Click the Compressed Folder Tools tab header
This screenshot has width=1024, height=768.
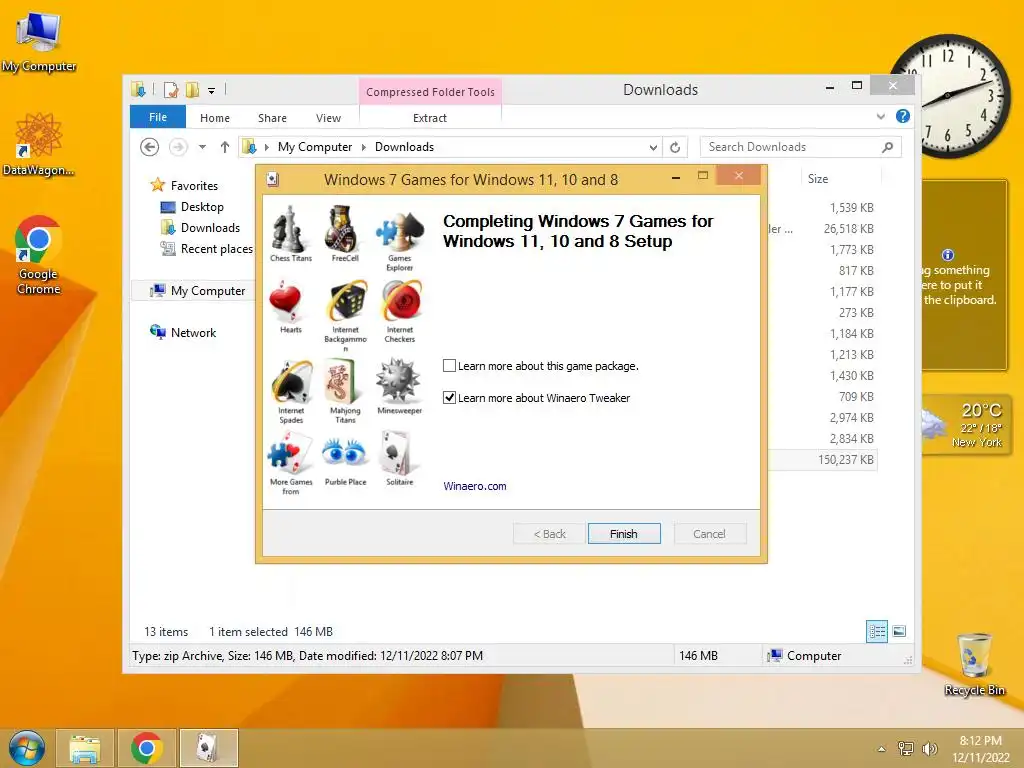tap(430, 92)
